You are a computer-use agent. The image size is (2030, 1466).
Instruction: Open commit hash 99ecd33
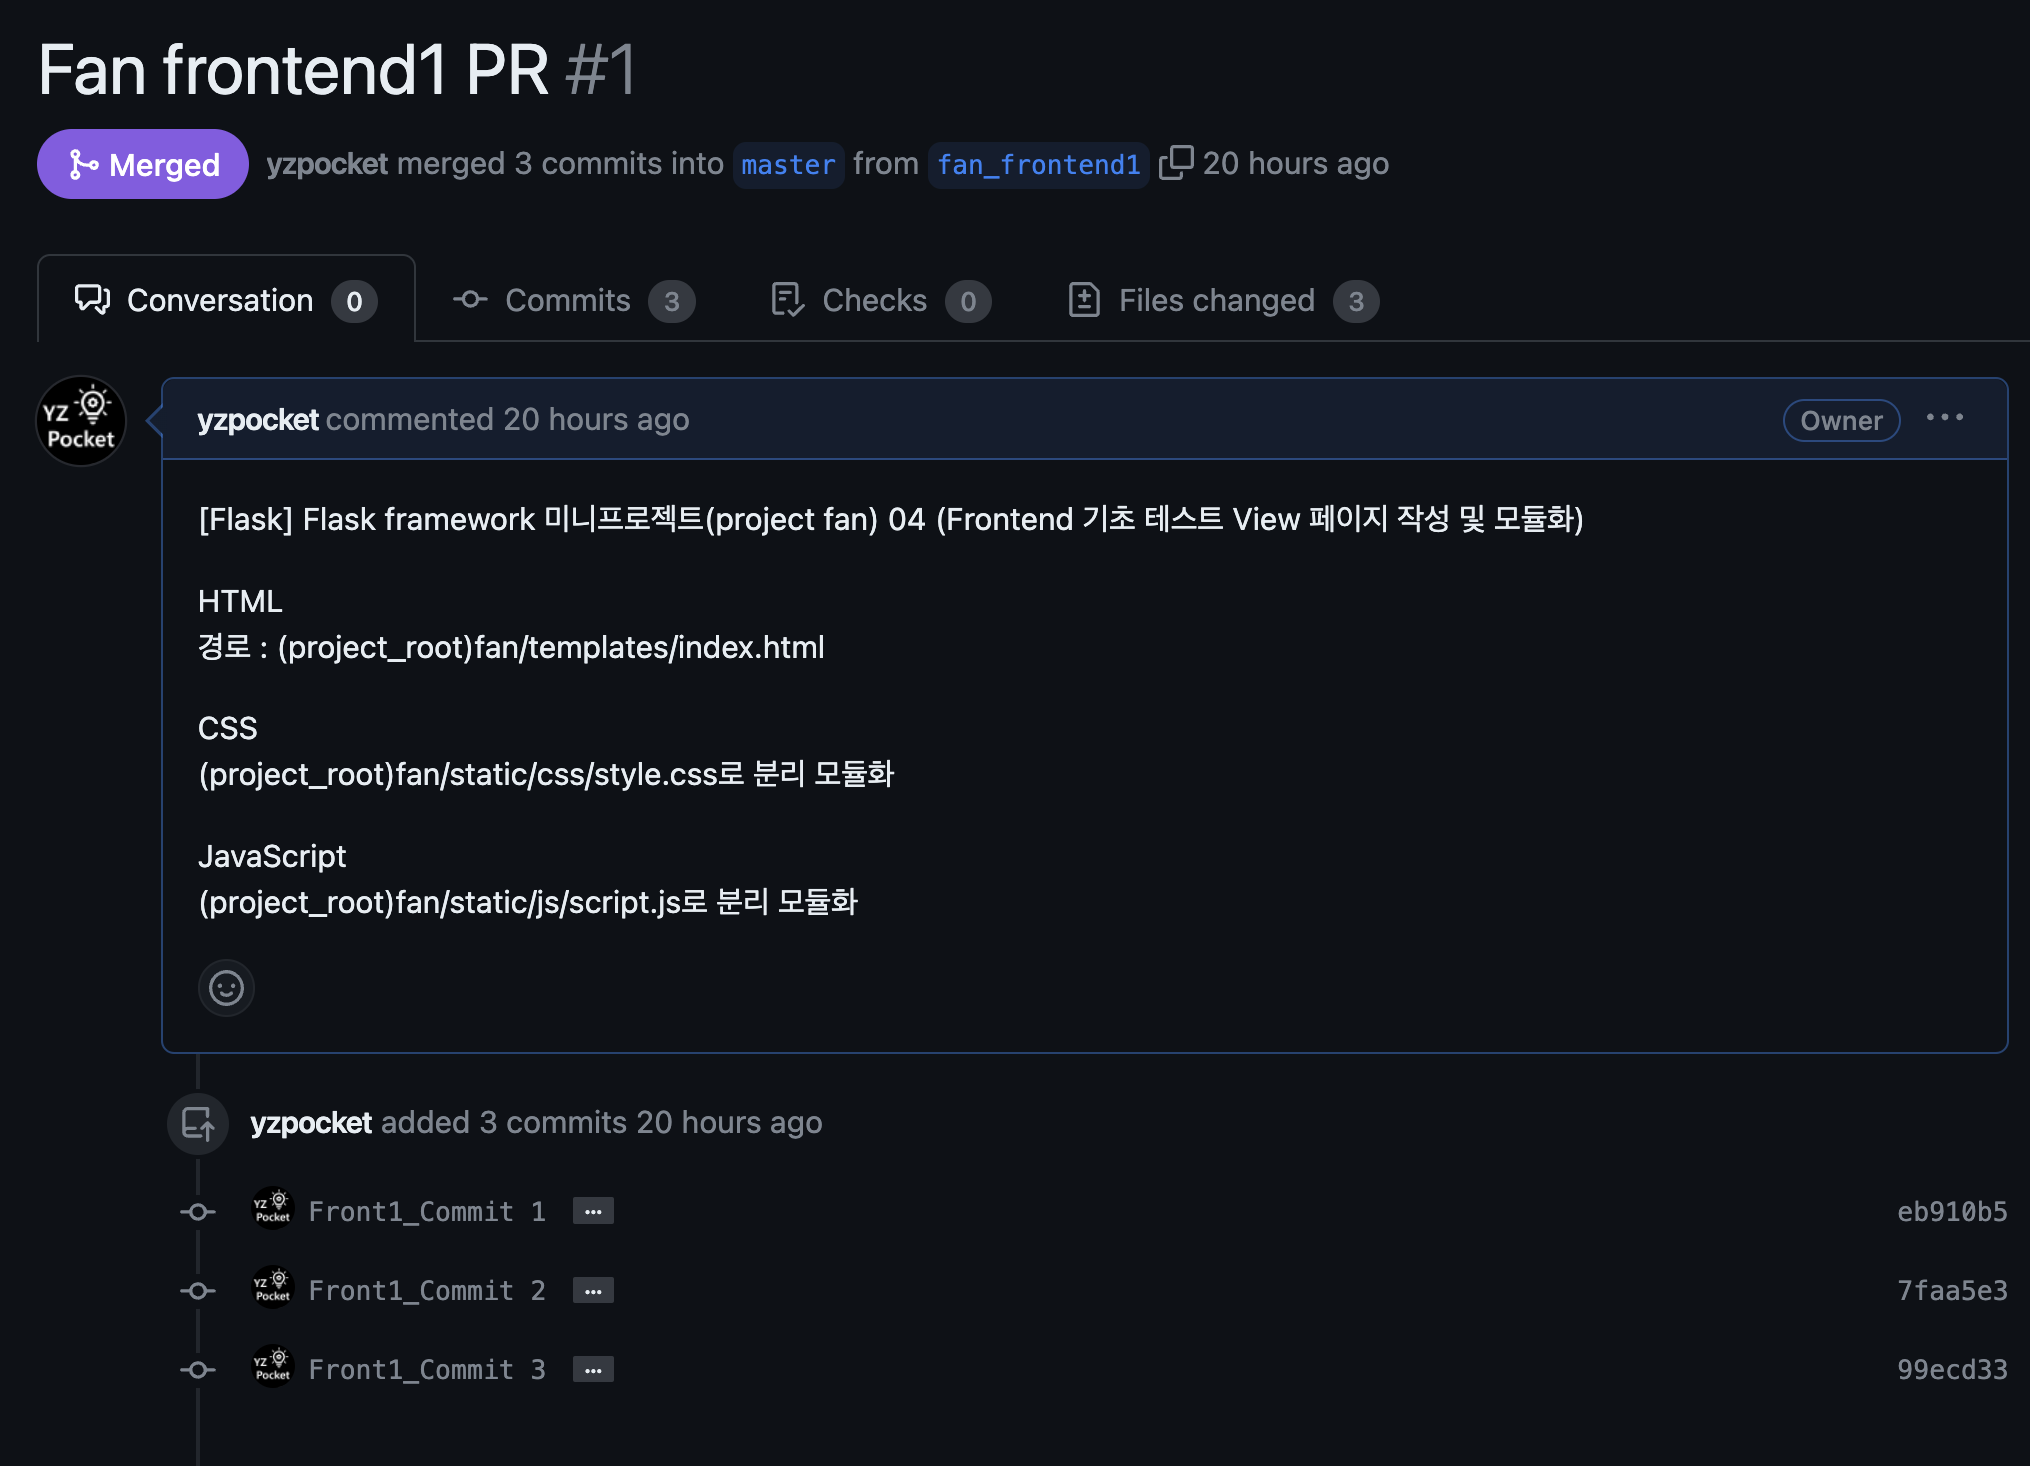(x=1951, y=1369)
